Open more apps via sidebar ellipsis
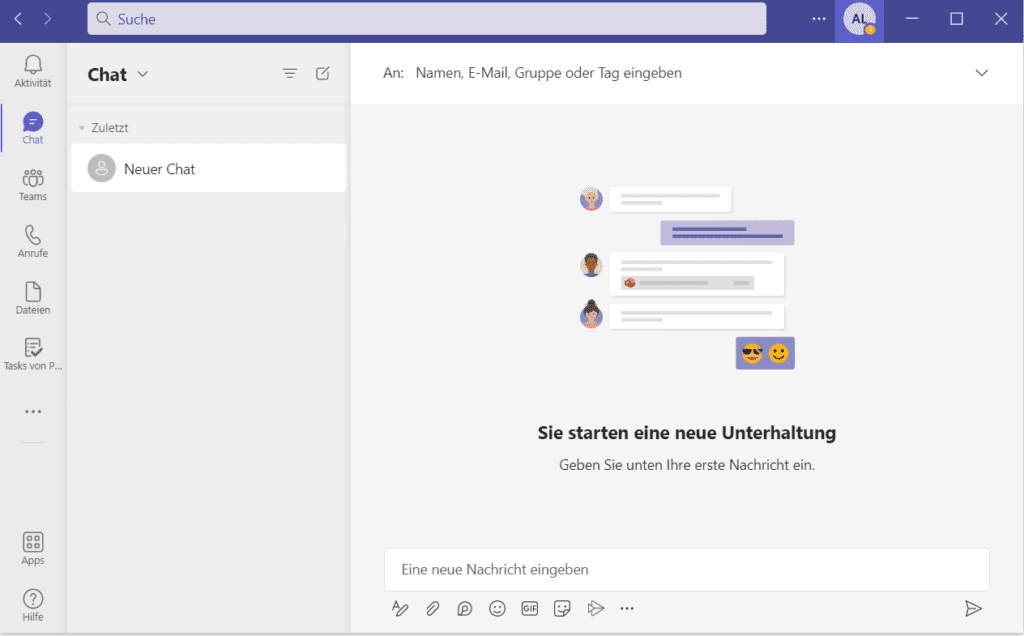This screenshot has width=1024, height=636. [33, 411]
